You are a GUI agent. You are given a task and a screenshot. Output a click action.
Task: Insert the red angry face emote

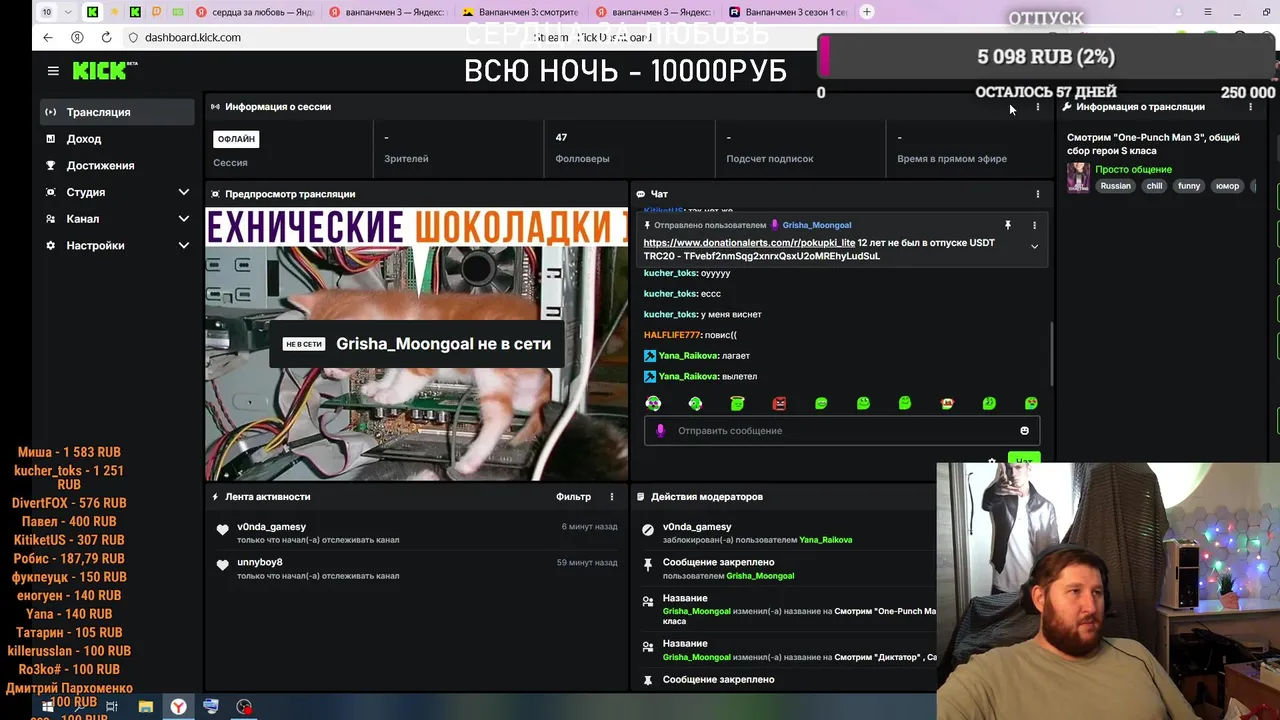[x=779, y=403]
